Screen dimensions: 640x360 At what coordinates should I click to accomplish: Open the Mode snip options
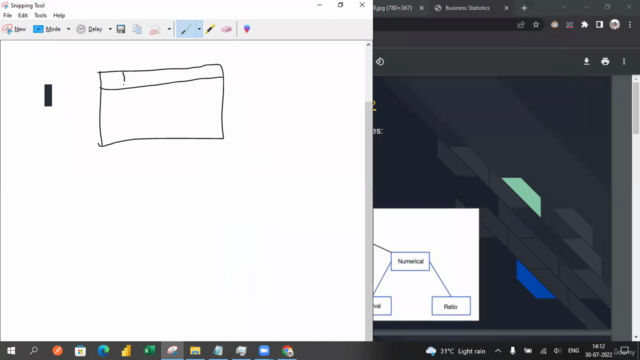[x=47, y=29]
